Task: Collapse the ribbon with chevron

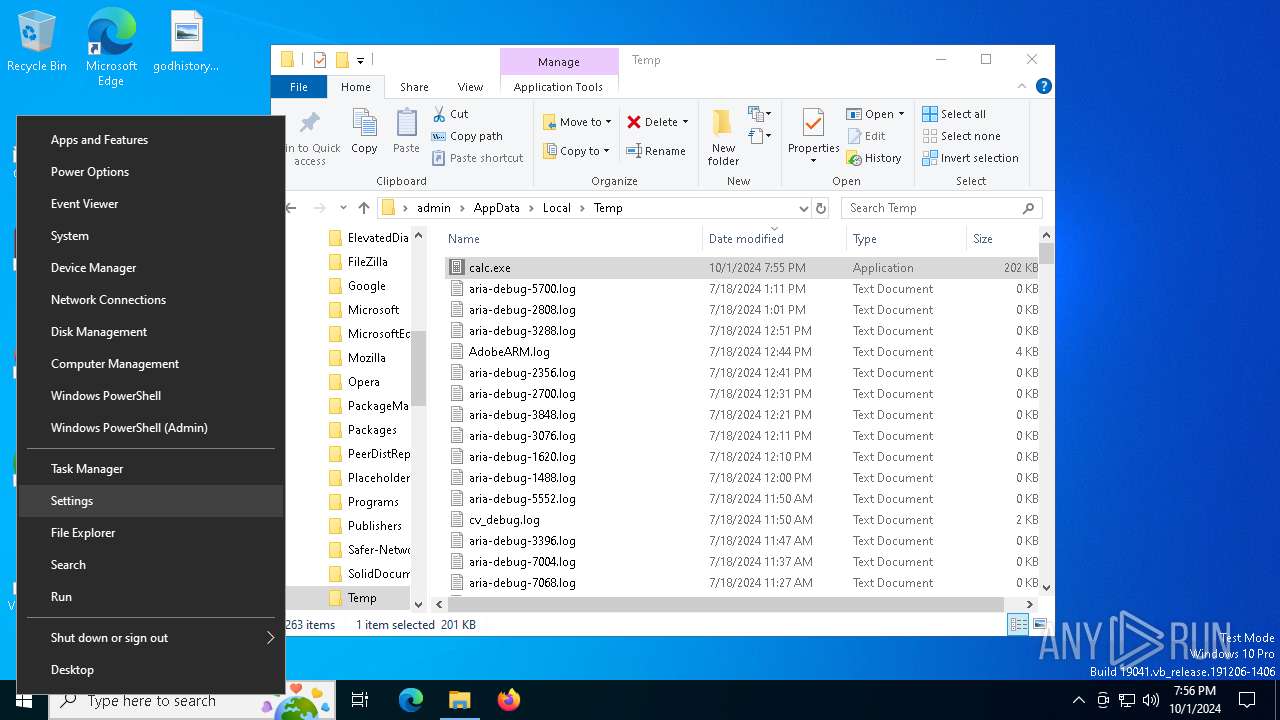Action: coord(1021,87)
